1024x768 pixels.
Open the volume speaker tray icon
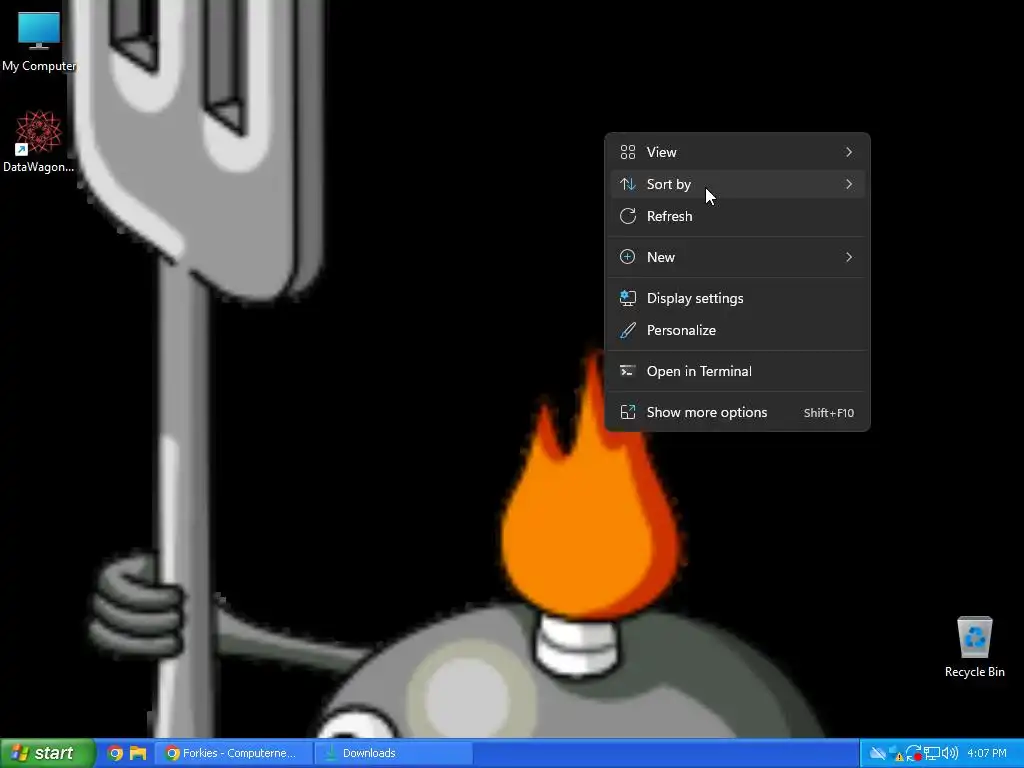click(x=950, y=754)
